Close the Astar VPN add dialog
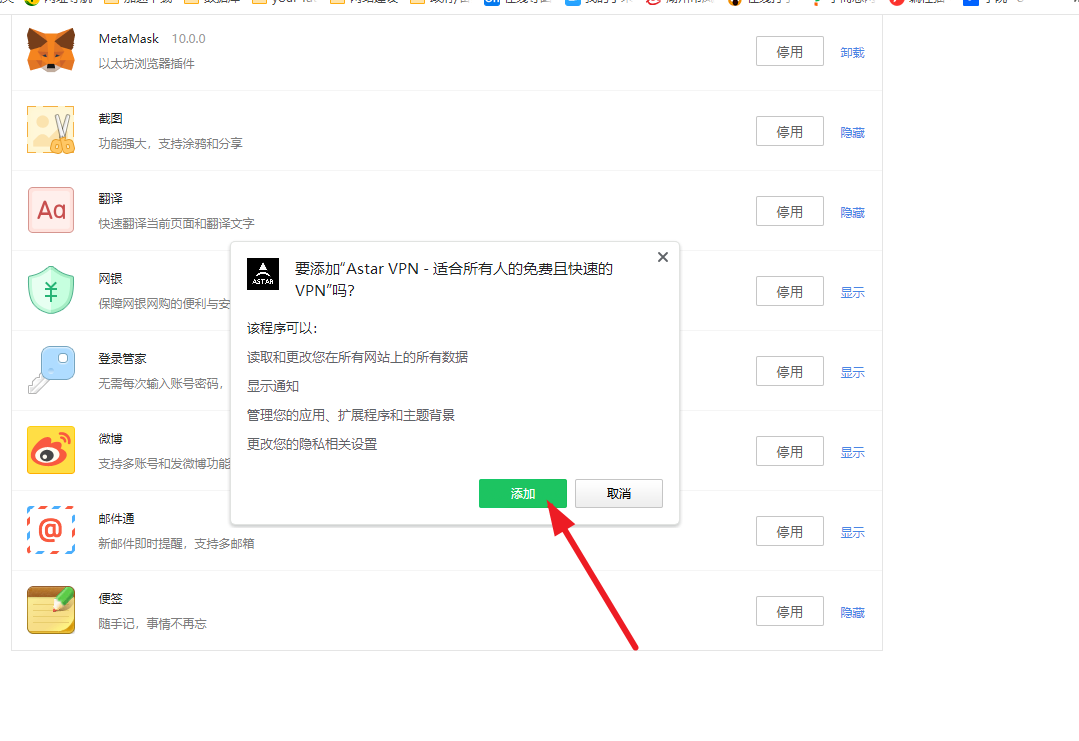 pyautogui.click(x=663, y=257)
